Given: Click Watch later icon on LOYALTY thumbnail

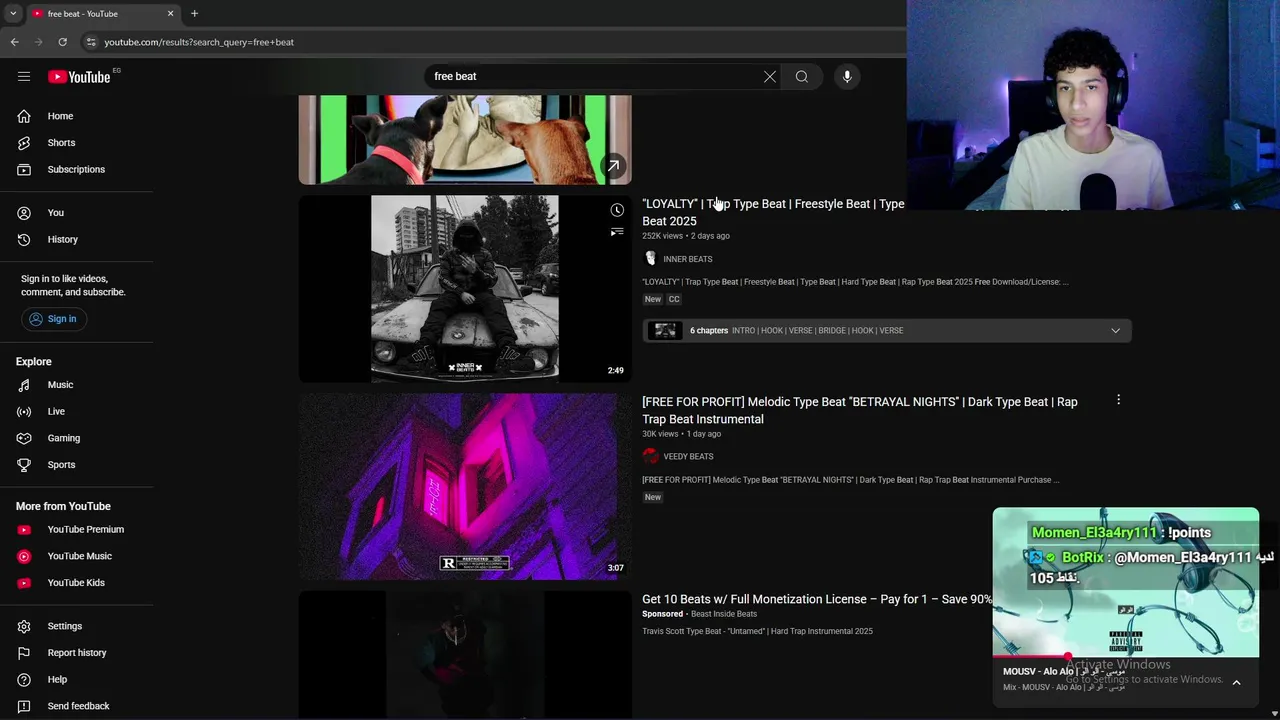Looking at the screenshot, I should click(617, 210).
